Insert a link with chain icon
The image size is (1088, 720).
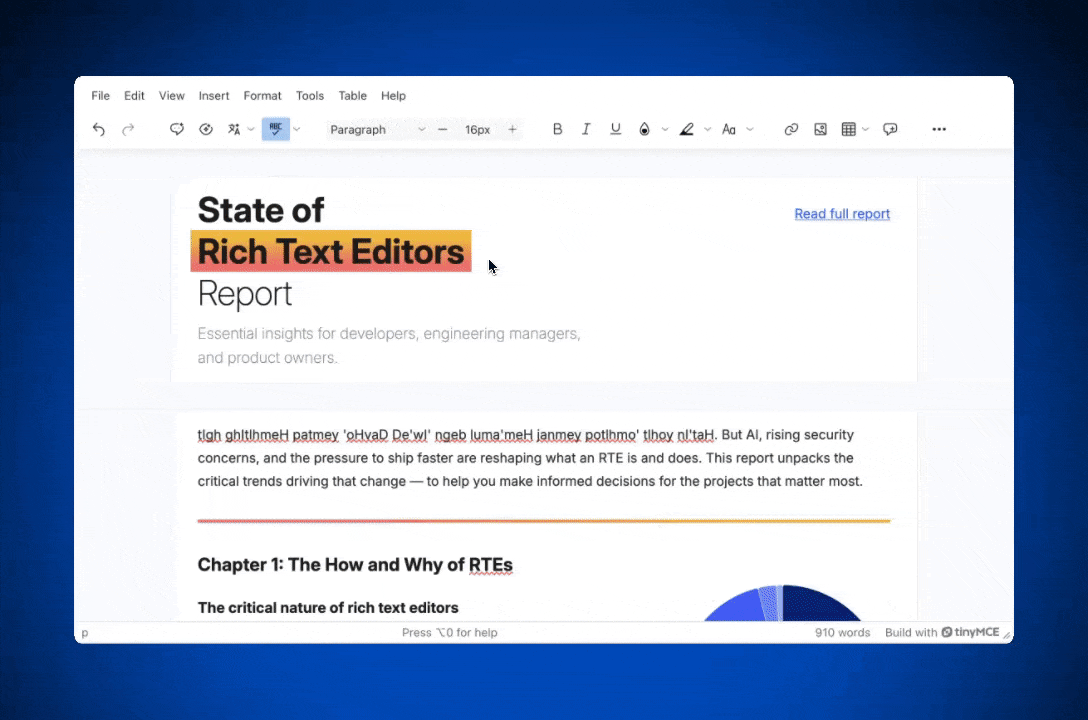pyautogui.click(x=791, y=129)
